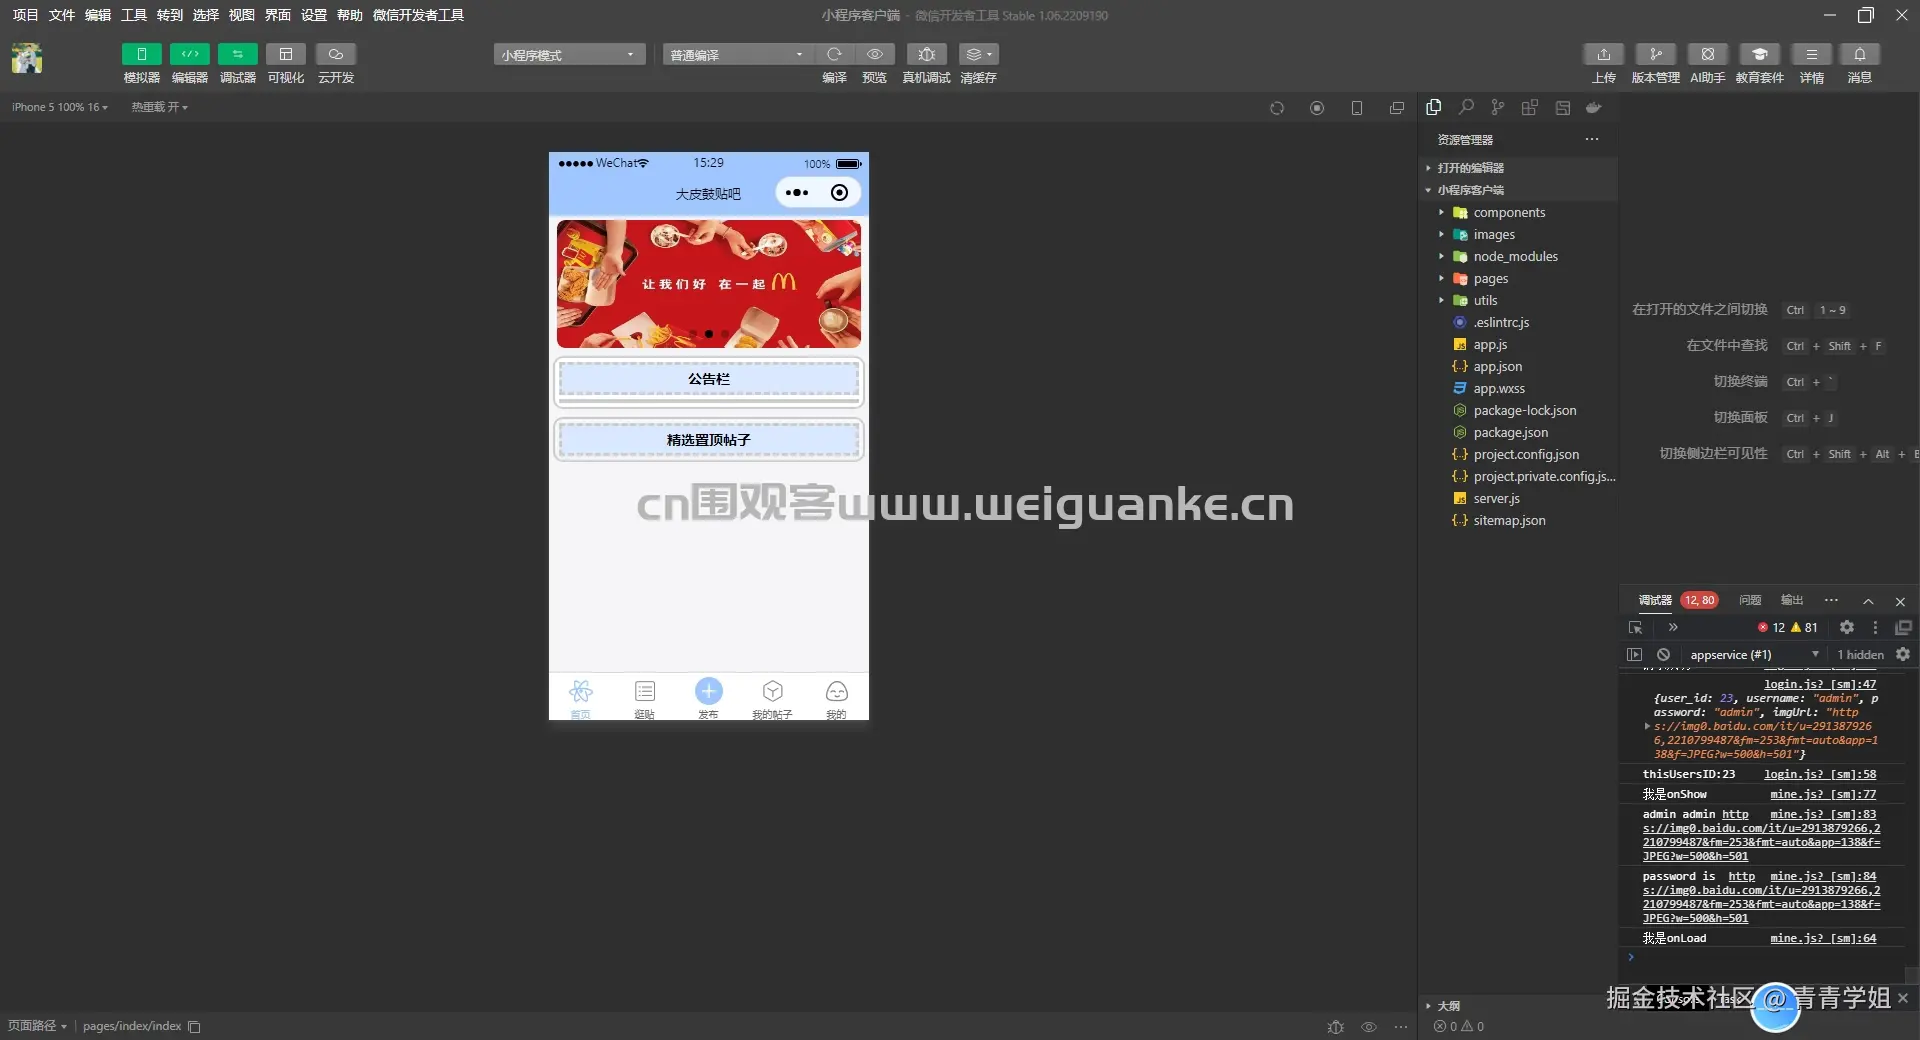Image resolution: width=1920 pixels, height=1040 pixels.
Task: Open the search sidebar icon
Action: tap(1466, 107)
